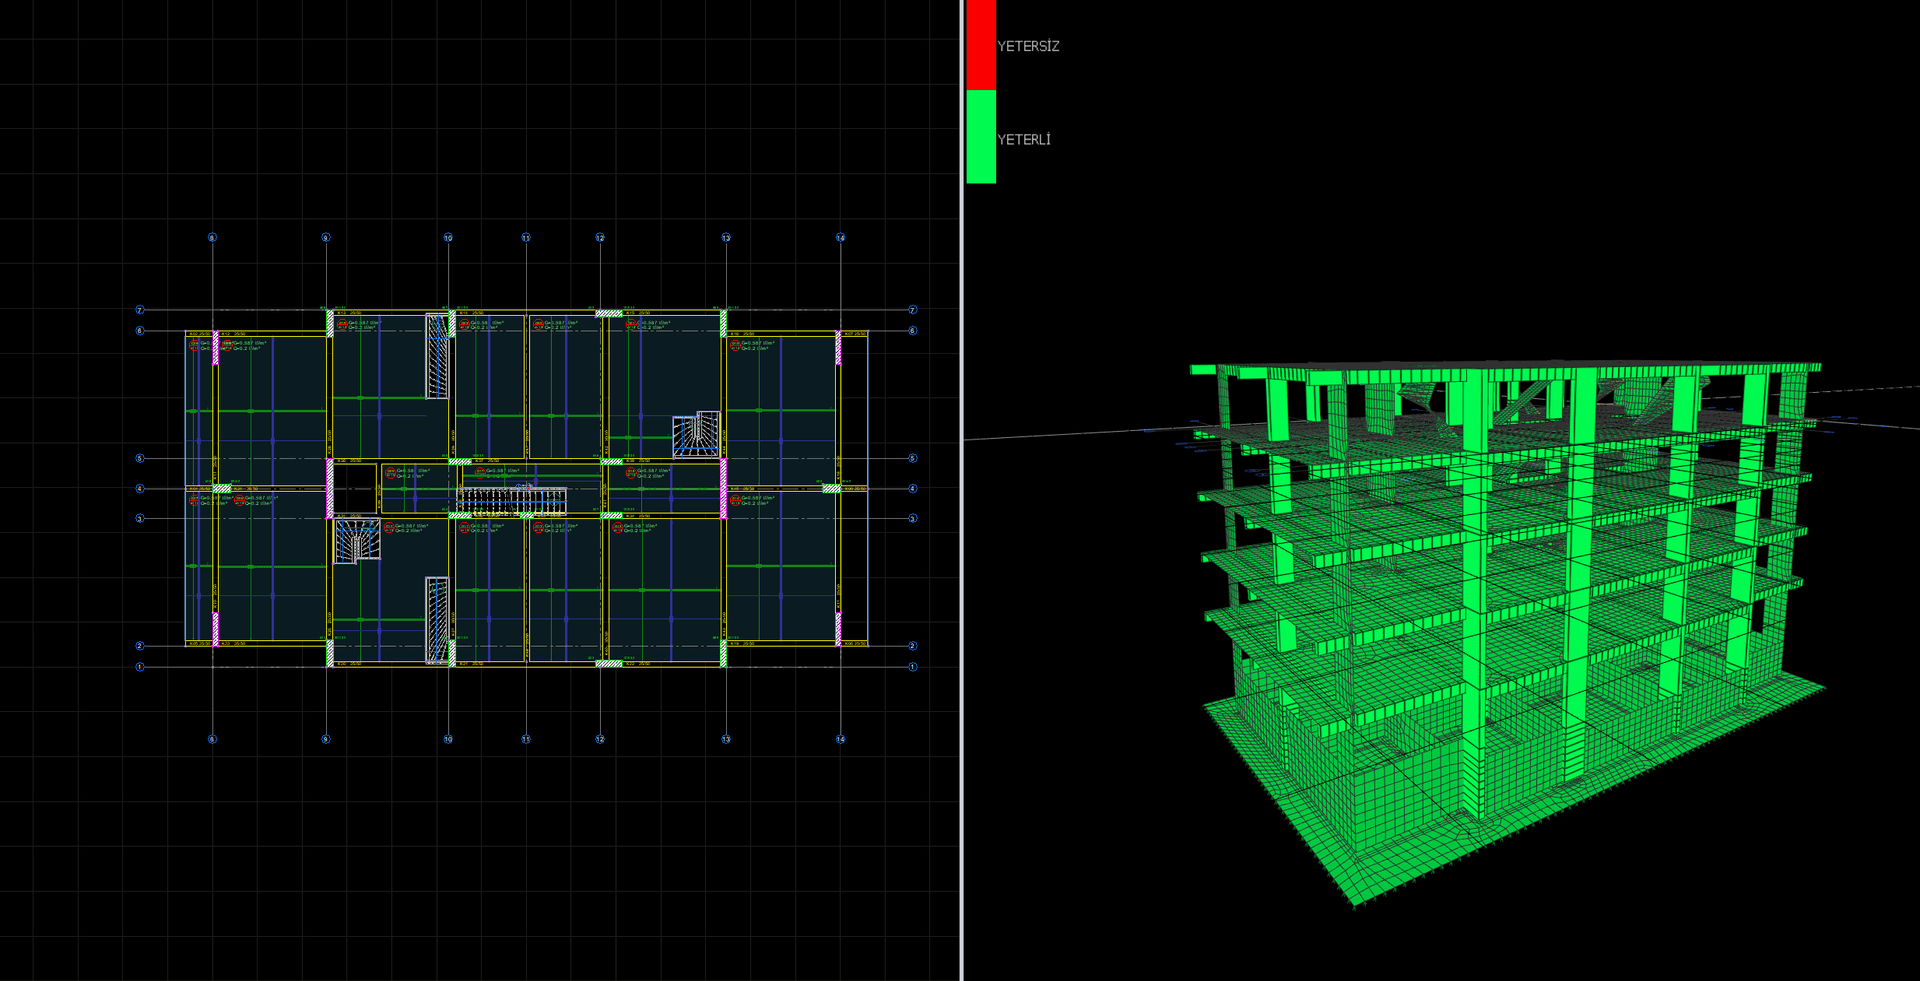Pick the axis 5 bubble left of plan

point(140,458)
